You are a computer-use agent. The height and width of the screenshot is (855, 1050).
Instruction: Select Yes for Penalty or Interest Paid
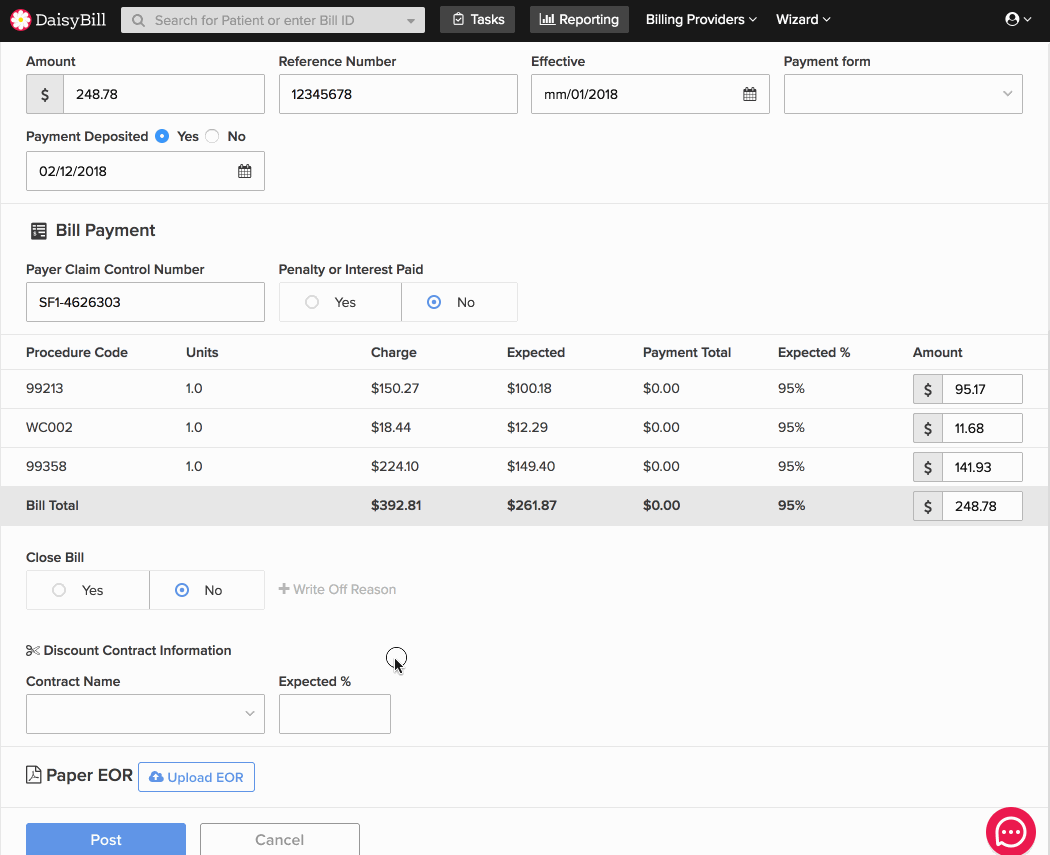tap(312, 302)
